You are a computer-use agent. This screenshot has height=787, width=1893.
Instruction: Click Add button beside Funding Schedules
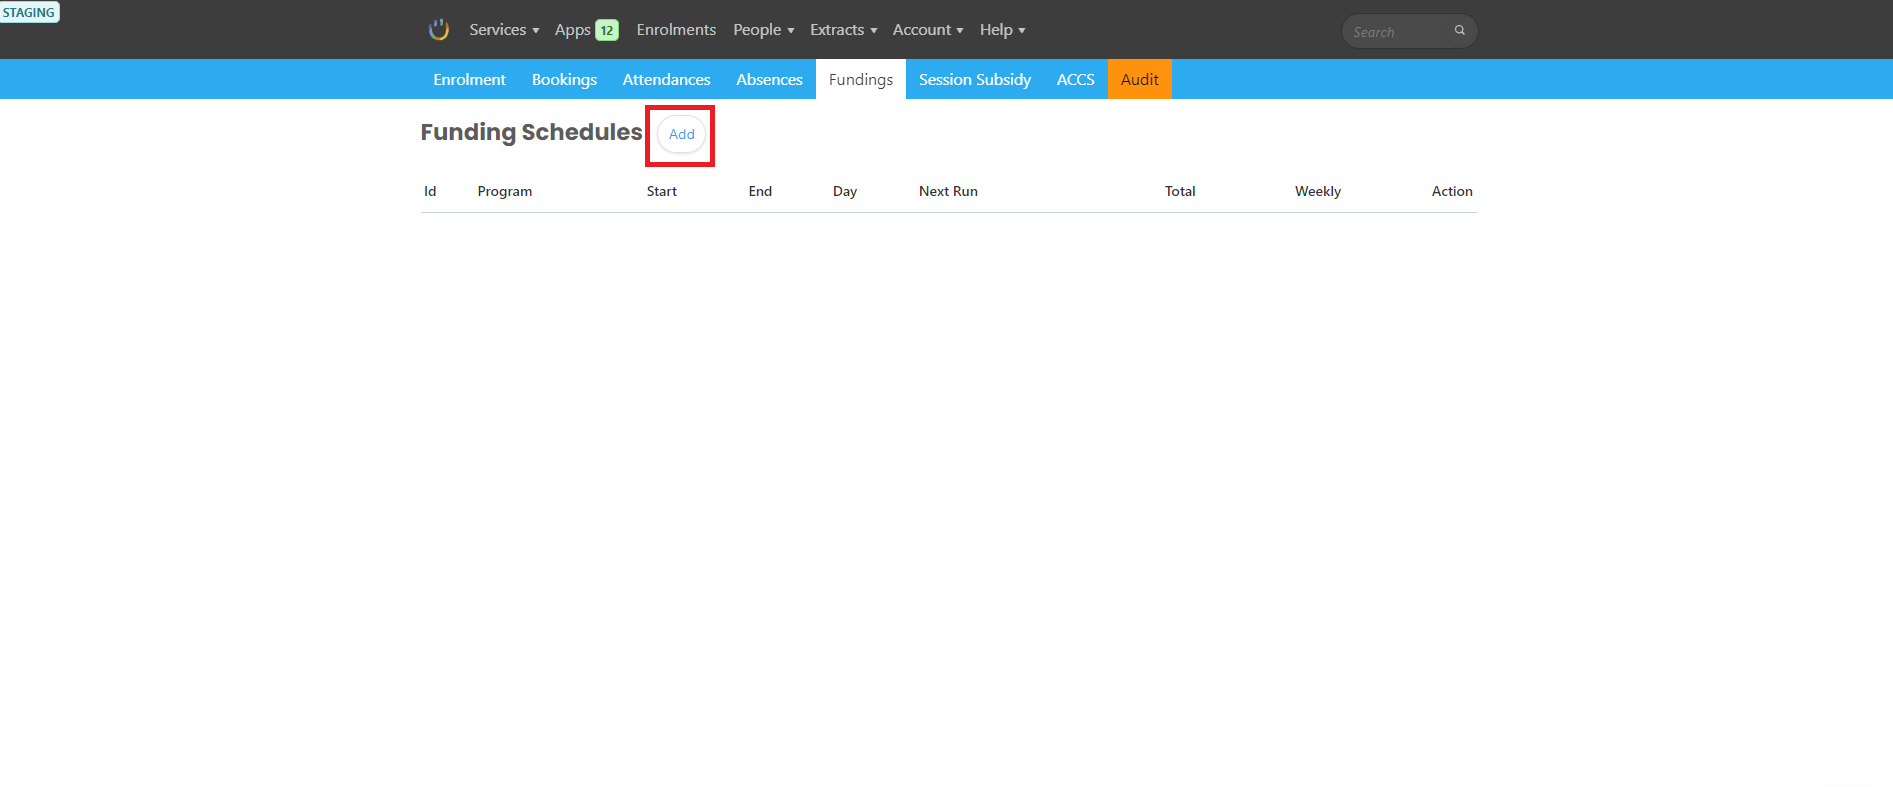tap(681, 134)
